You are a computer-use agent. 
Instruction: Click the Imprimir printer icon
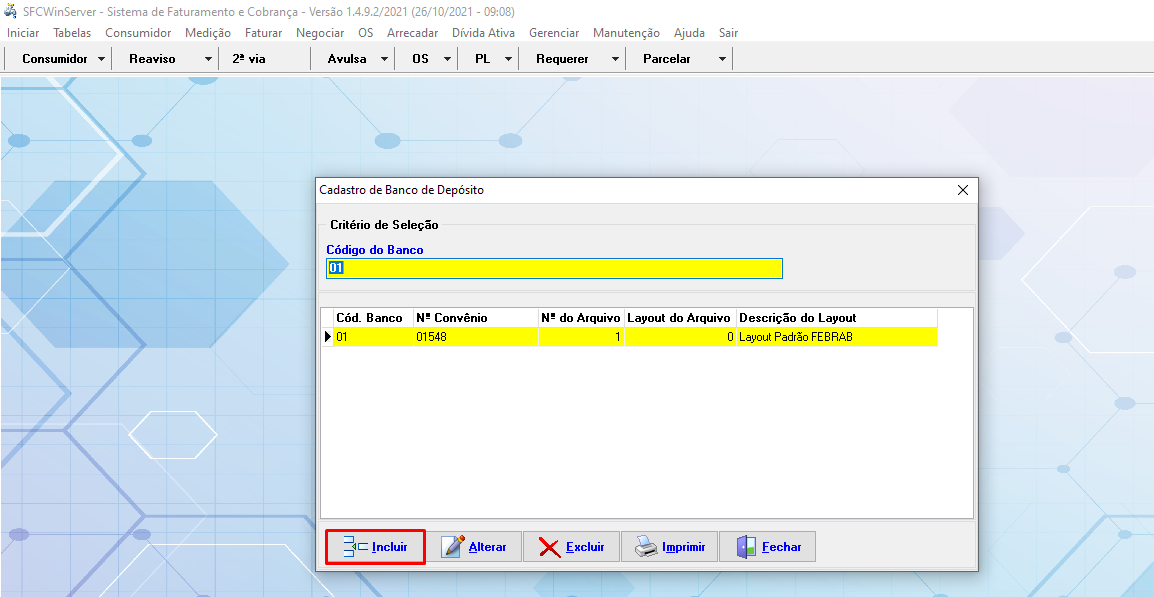tap(646, 547)
